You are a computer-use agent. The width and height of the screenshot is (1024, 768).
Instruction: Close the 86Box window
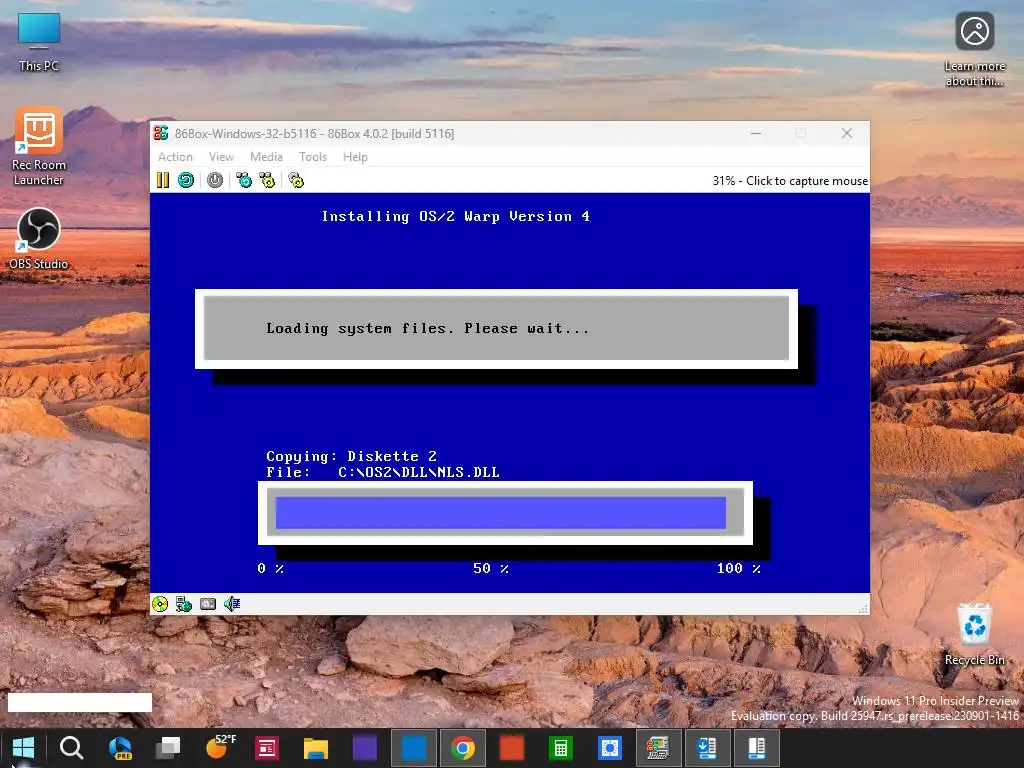[x=847, y=133]
